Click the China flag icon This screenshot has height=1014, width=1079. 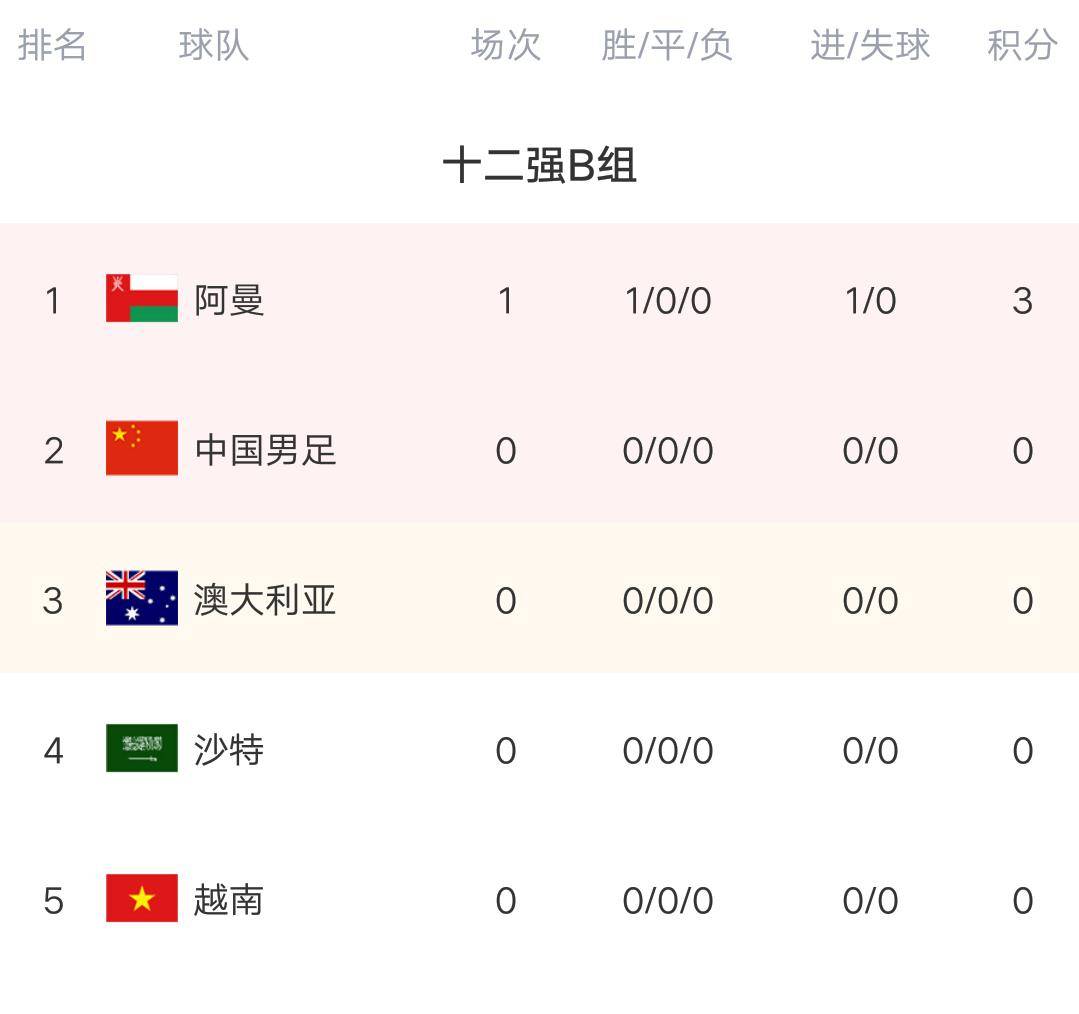coord(142,448)
